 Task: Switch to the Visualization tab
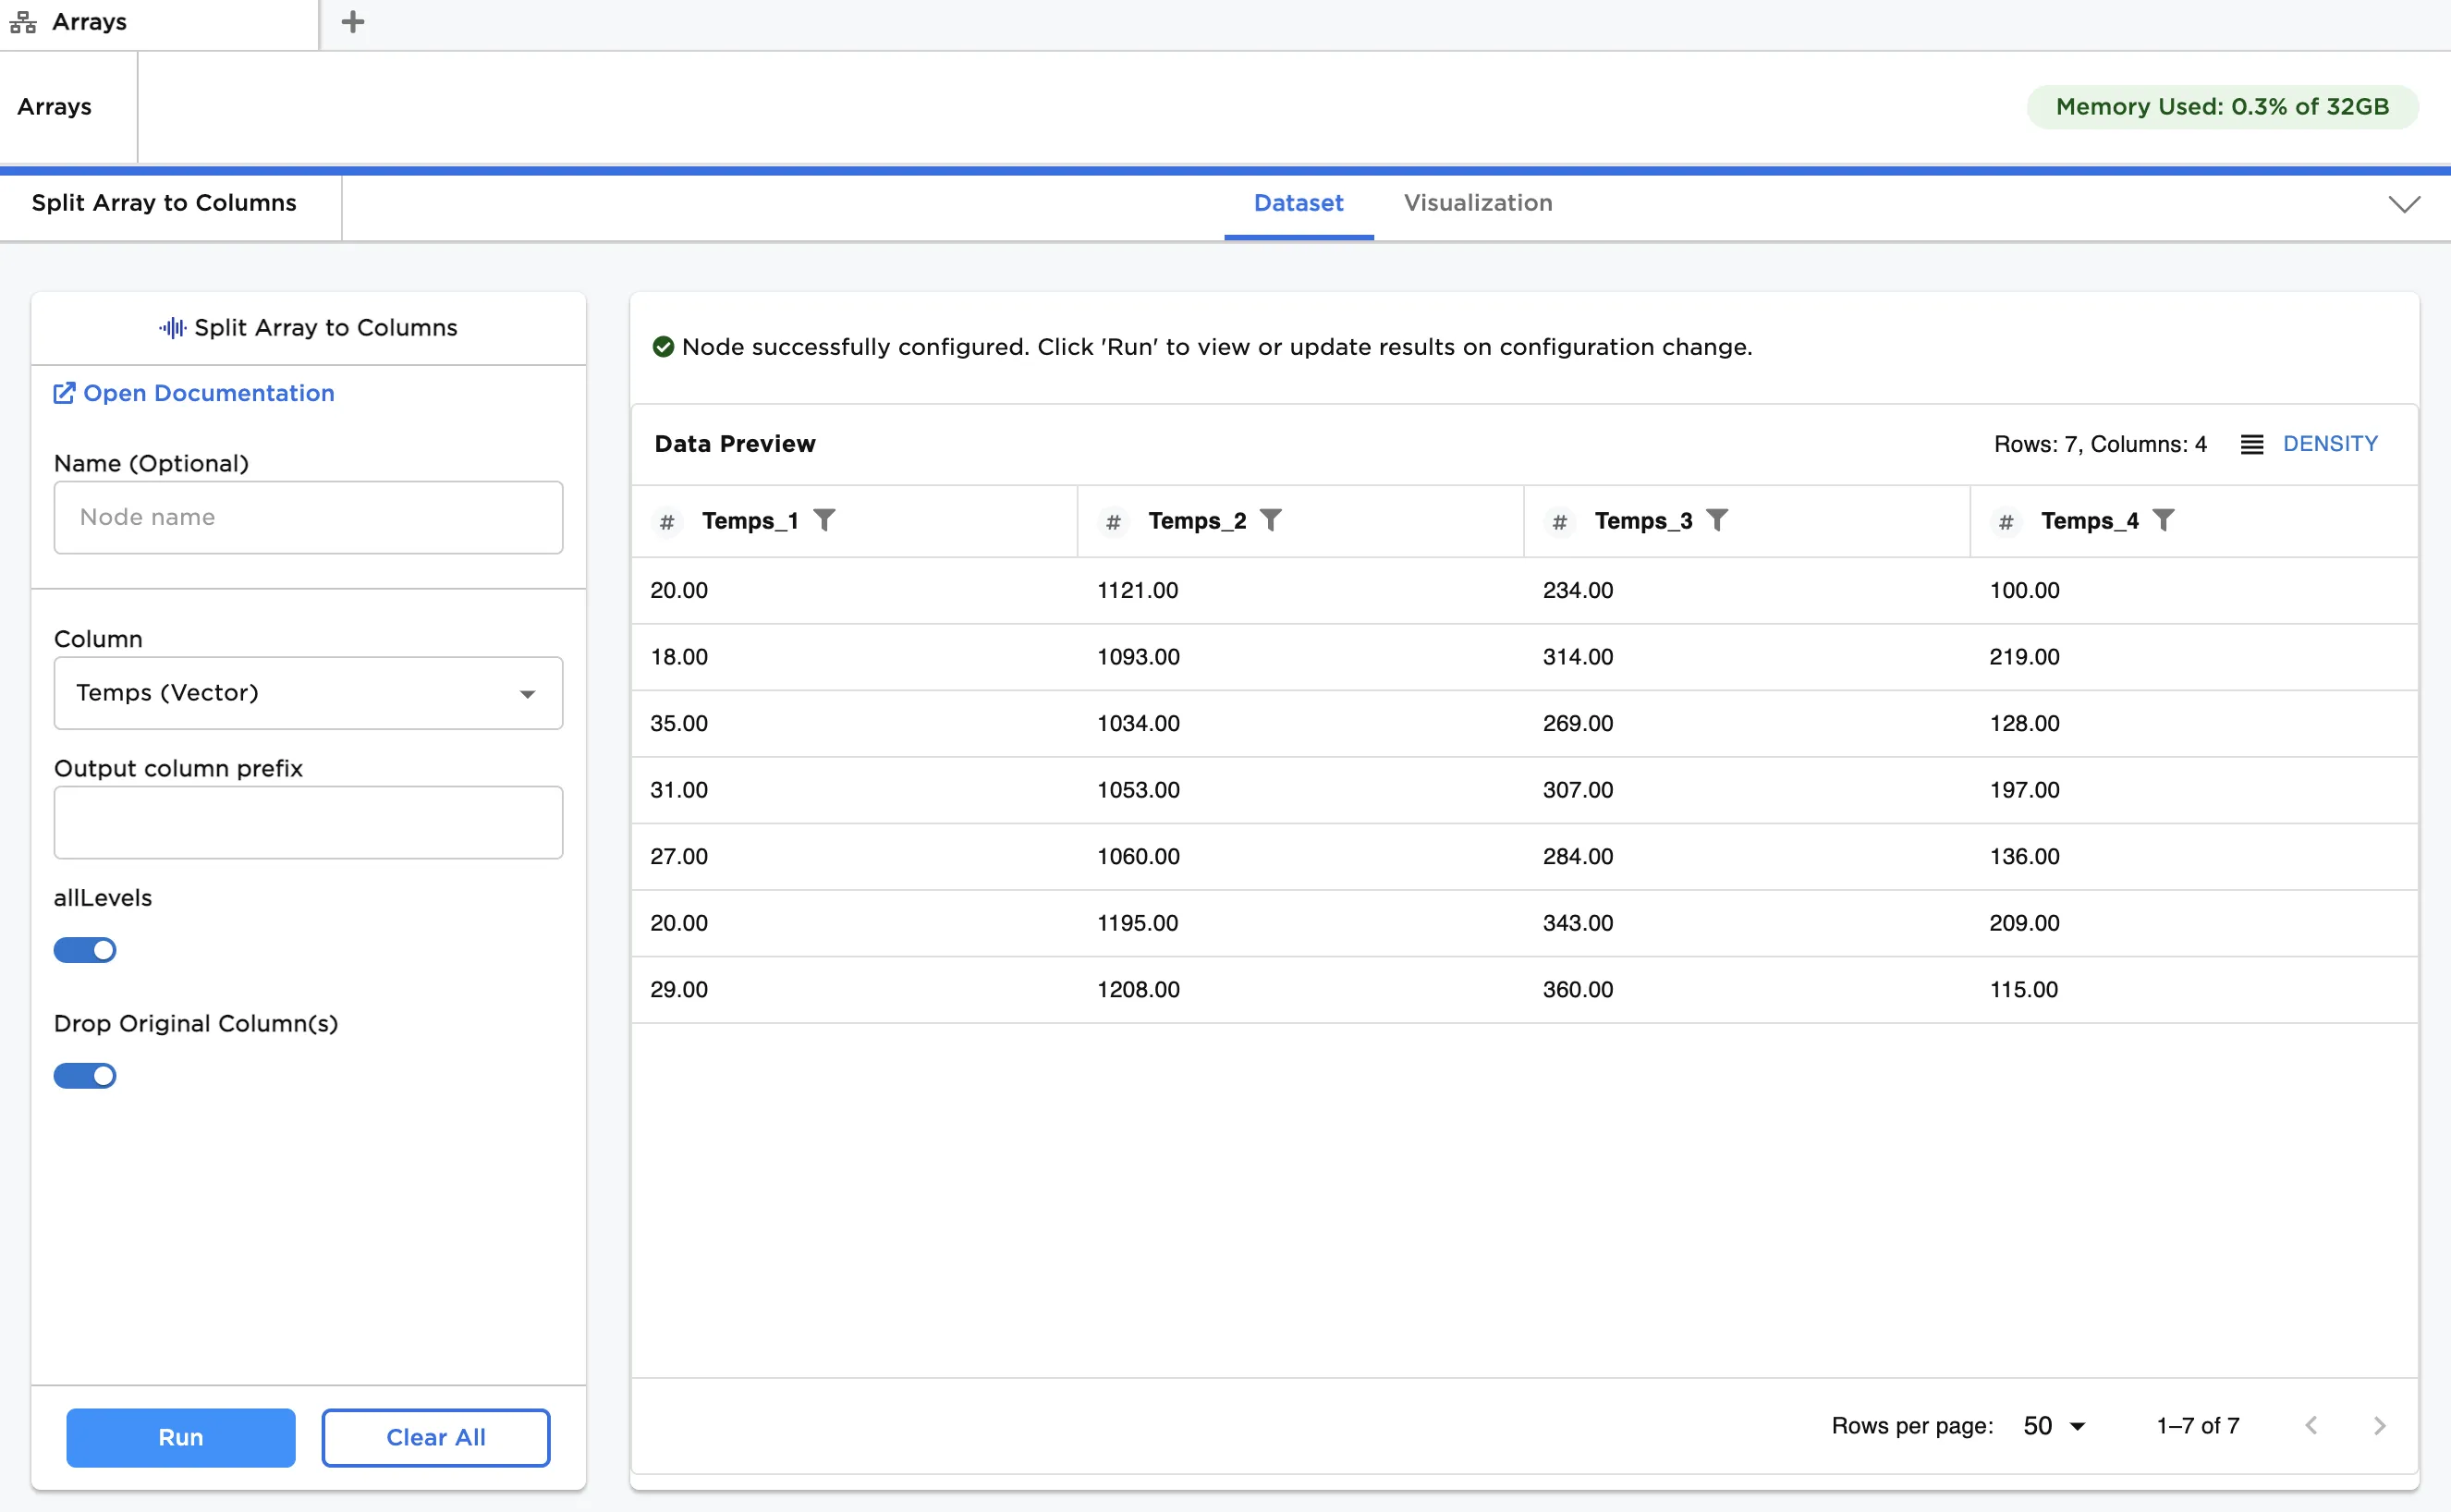point(1477,203)
